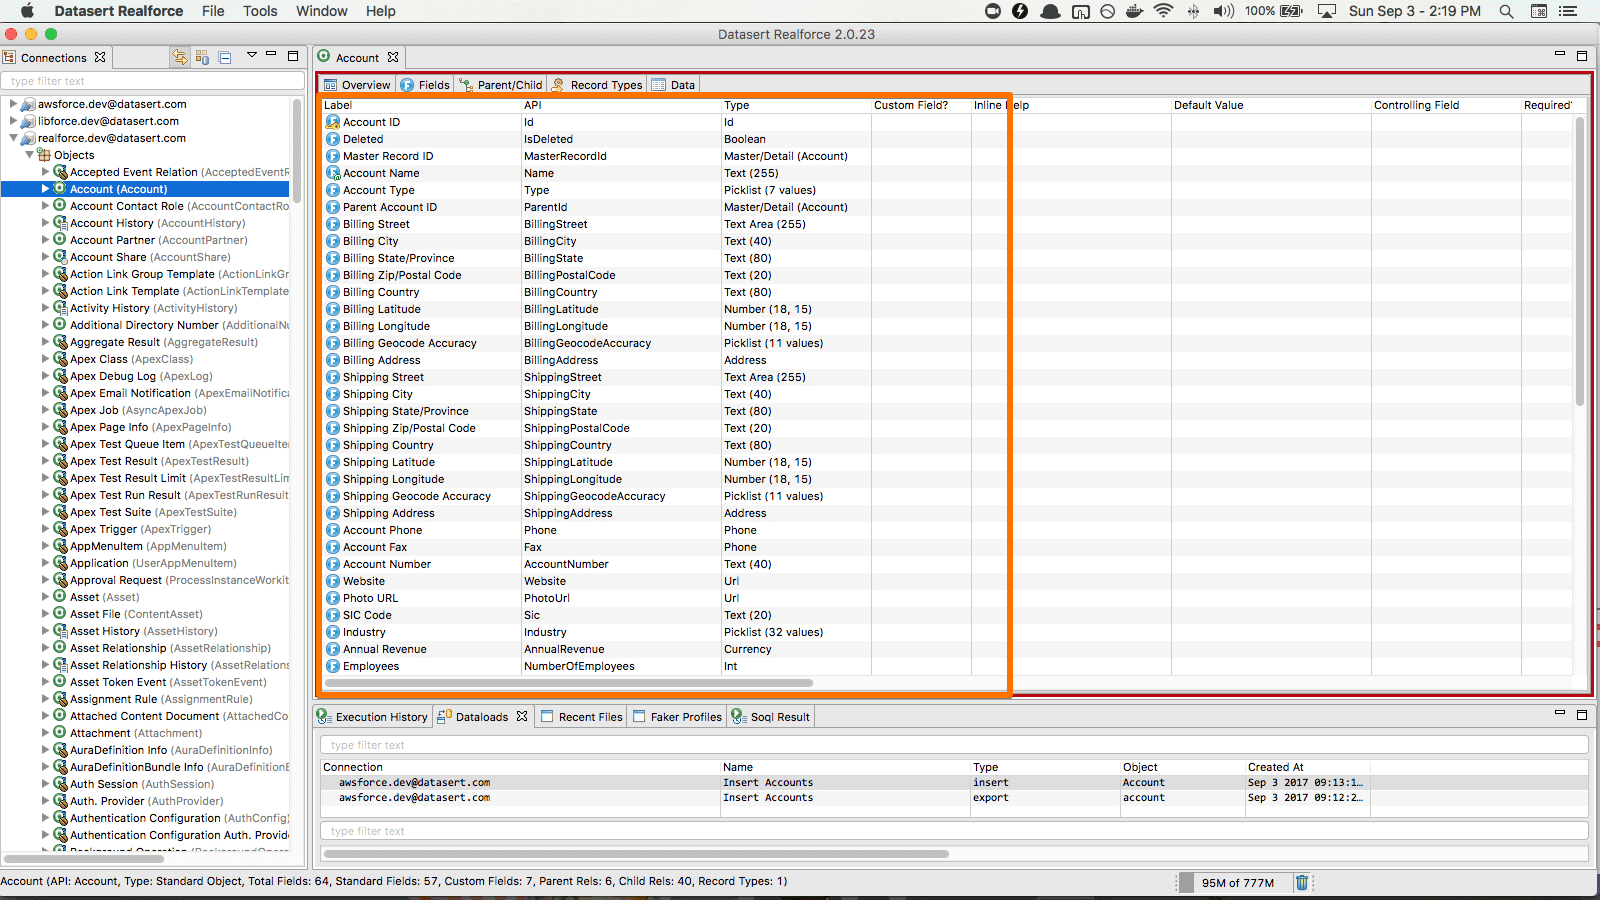Expand the libforce.dev@datasert.com connection
The height and width of the screenshot is (900, 1600).
click(x=13, y=121)
